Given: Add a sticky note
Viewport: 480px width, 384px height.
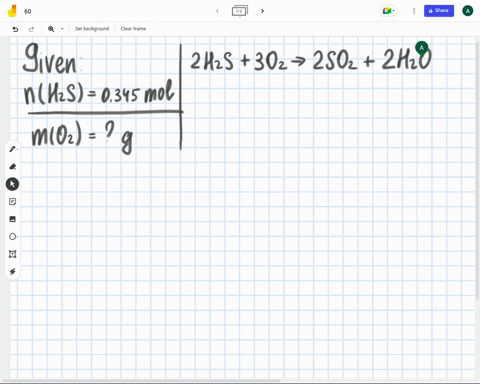Looking at the screenshot, I should [x=12, y=202].
